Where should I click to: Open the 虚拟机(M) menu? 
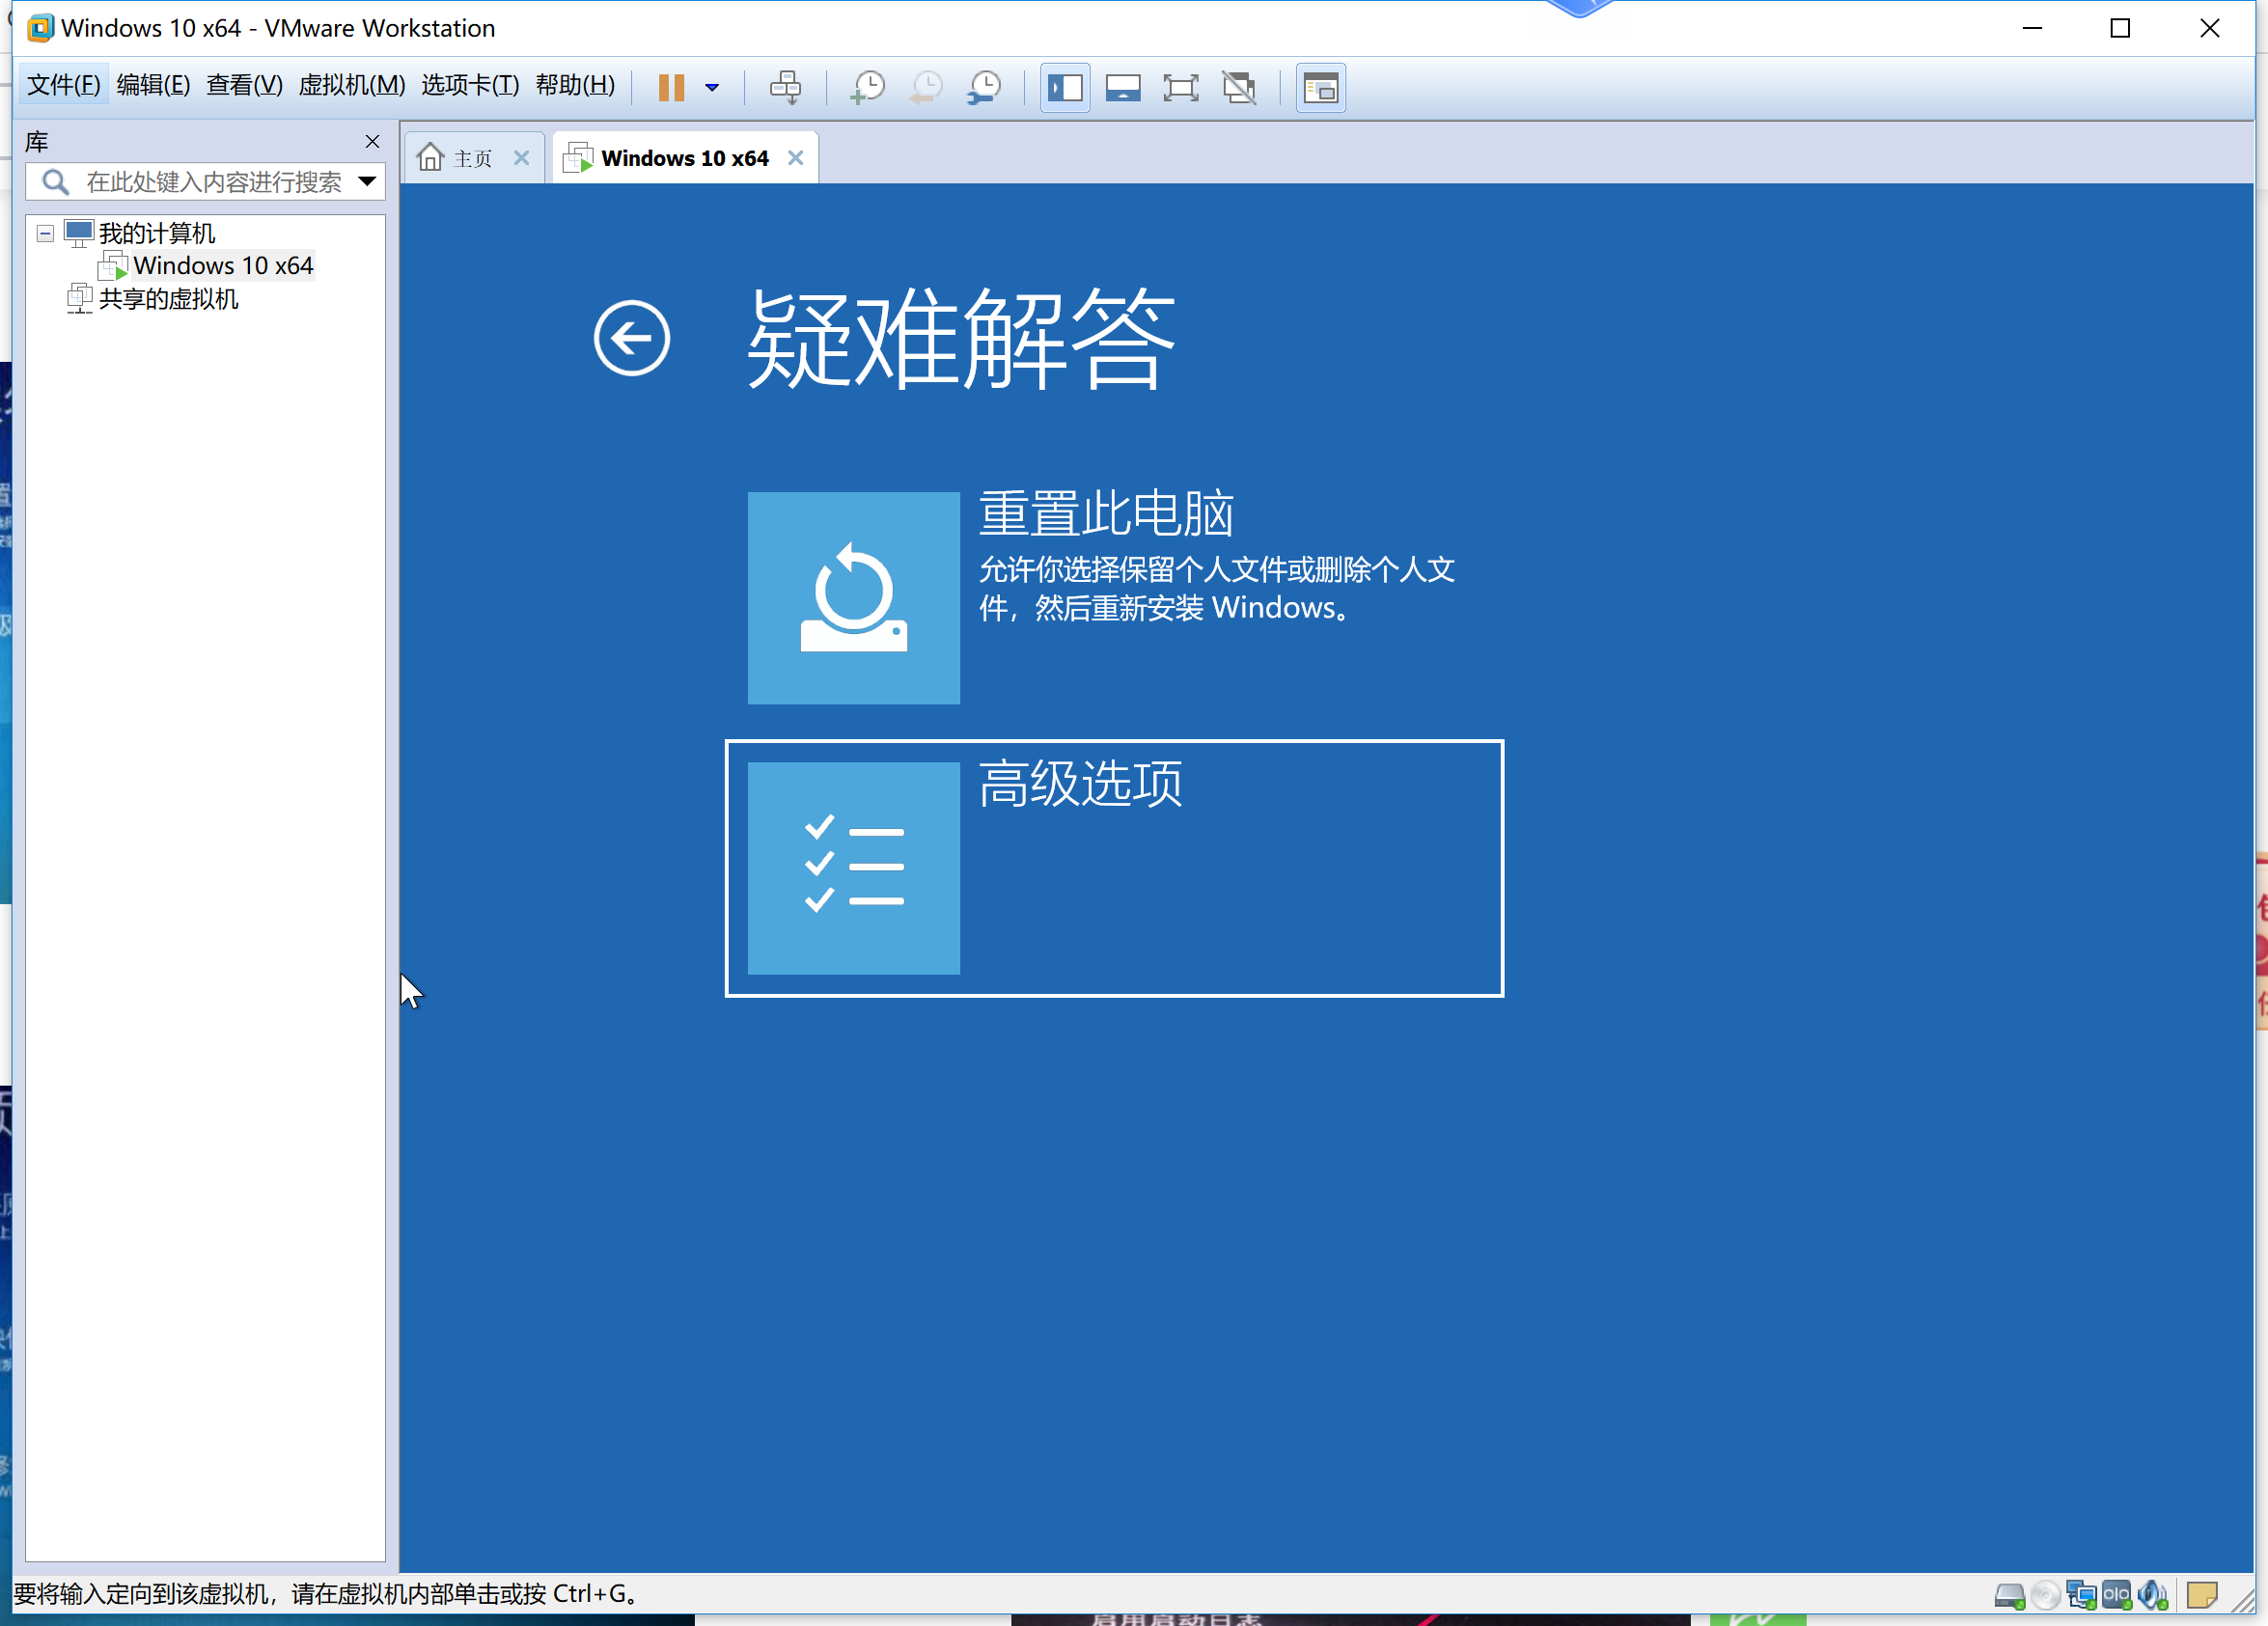(351, 85)
